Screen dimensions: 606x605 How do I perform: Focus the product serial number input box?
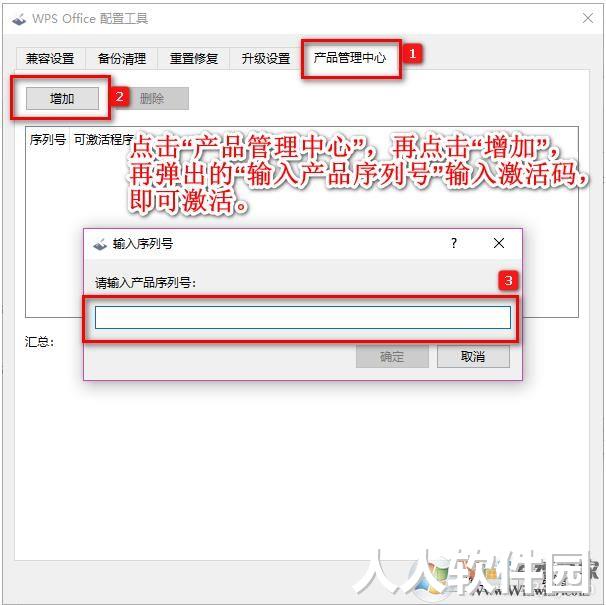(303, 317)
